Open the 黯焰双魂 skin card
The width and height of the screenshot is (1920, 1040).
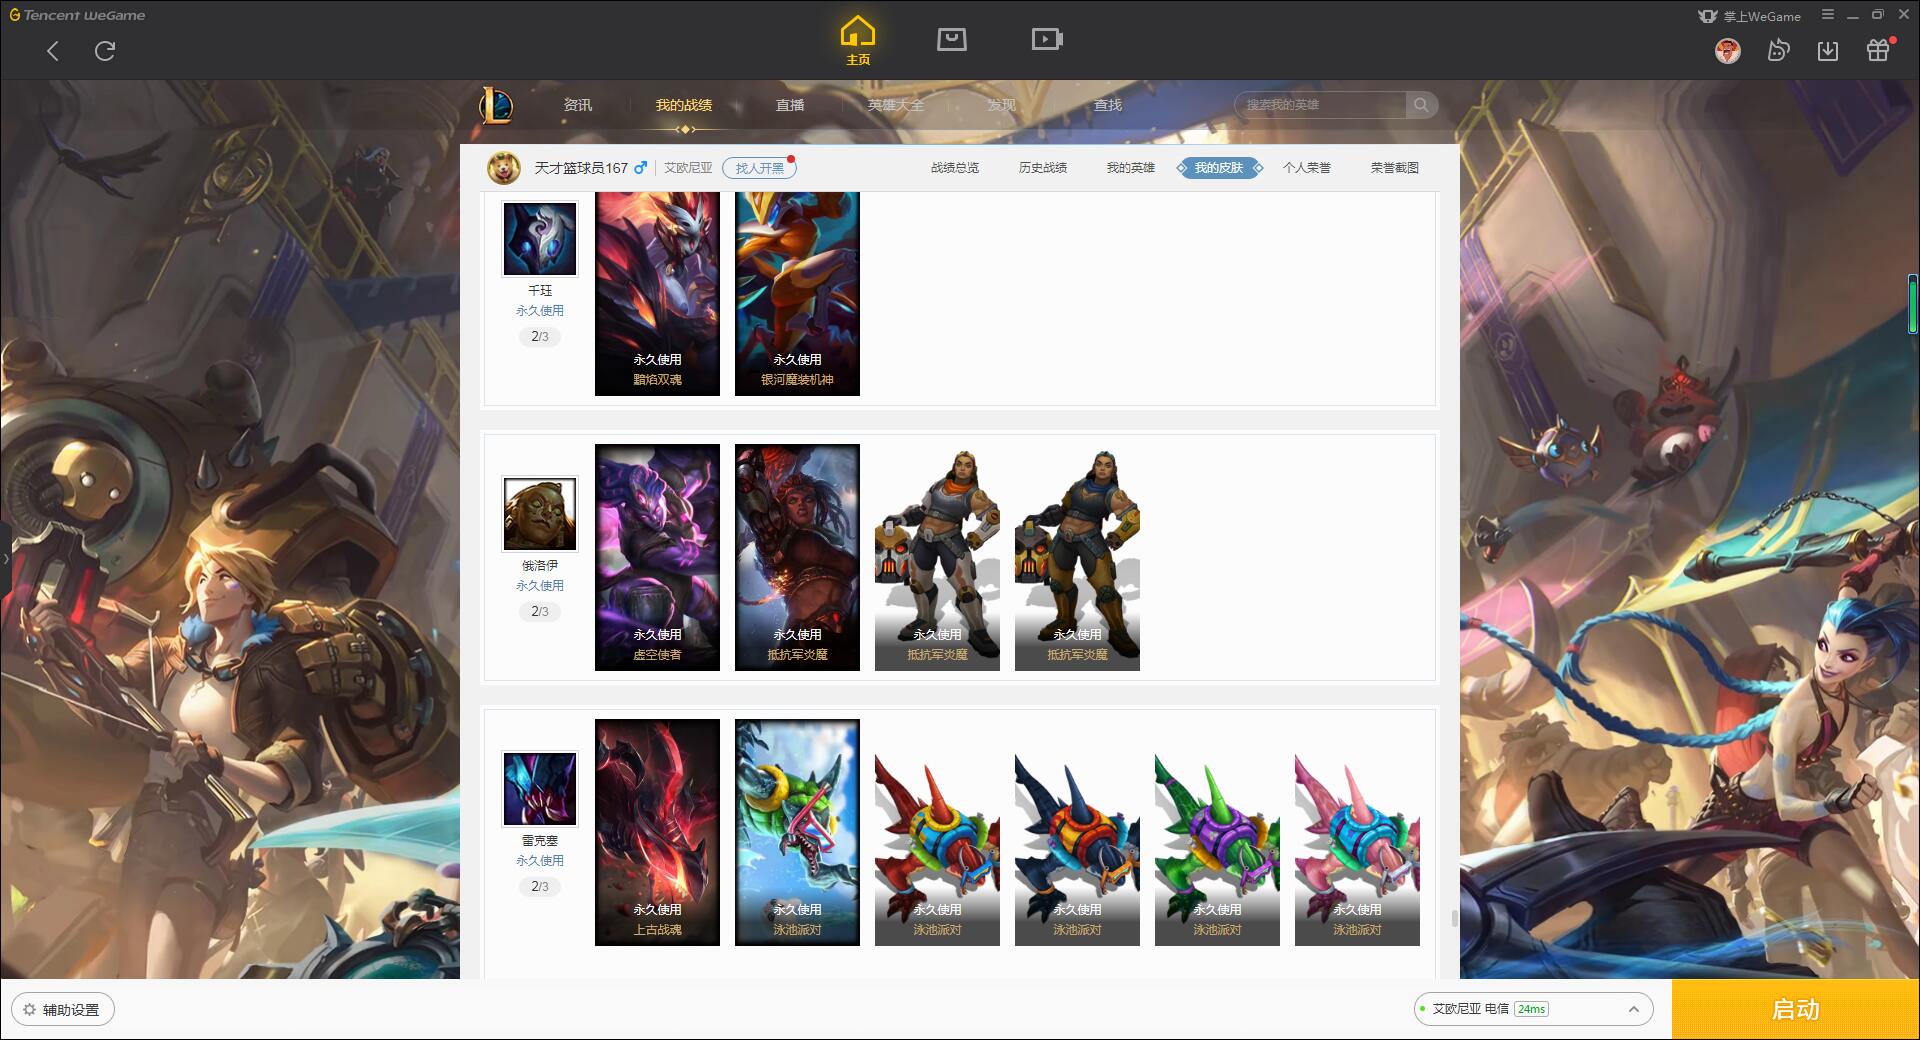(x=657, y=294)
